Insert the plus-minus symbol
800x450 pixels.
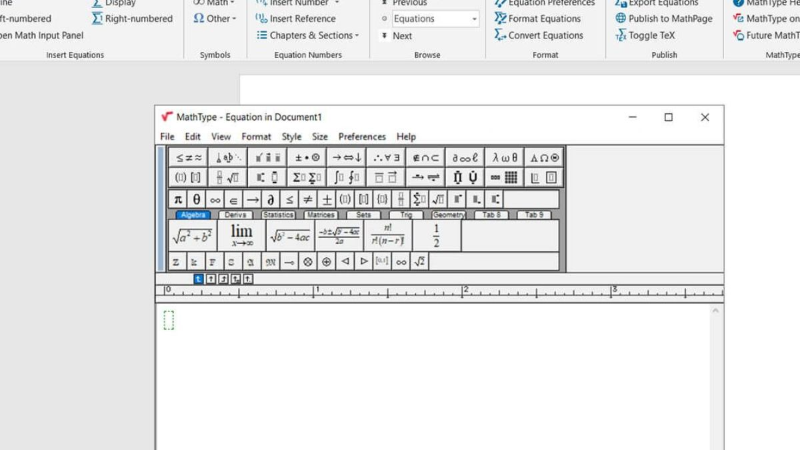coord(327,199)
